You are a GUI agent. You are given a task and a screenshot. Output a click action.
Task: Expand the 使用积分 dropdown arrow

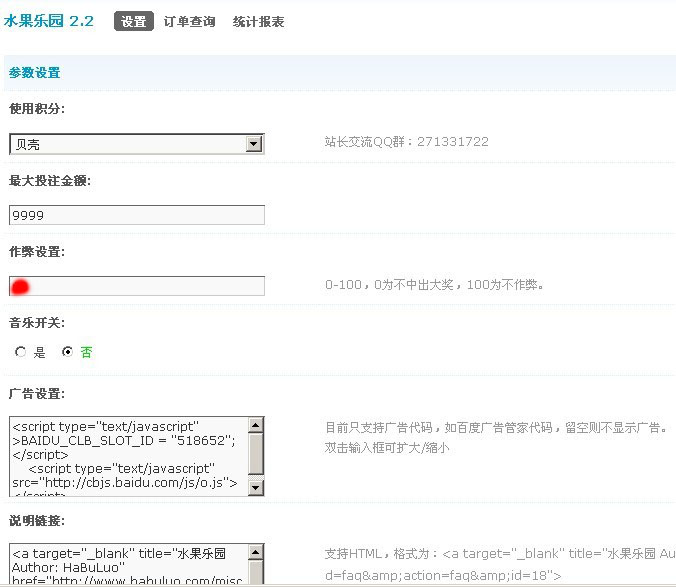click(x=254, y=144)
